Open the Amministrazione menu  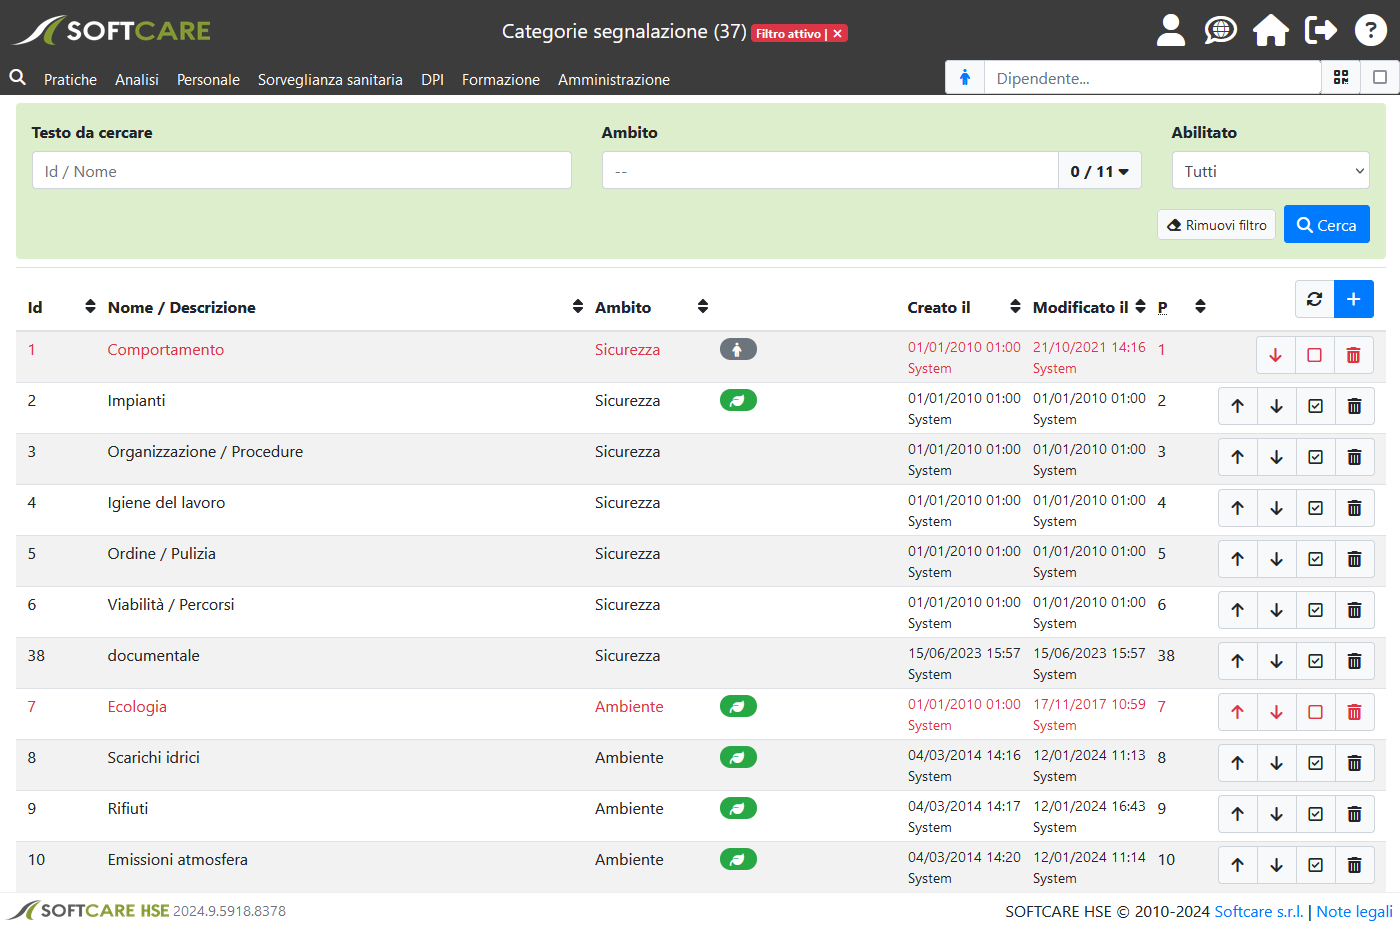click(615, 80)
